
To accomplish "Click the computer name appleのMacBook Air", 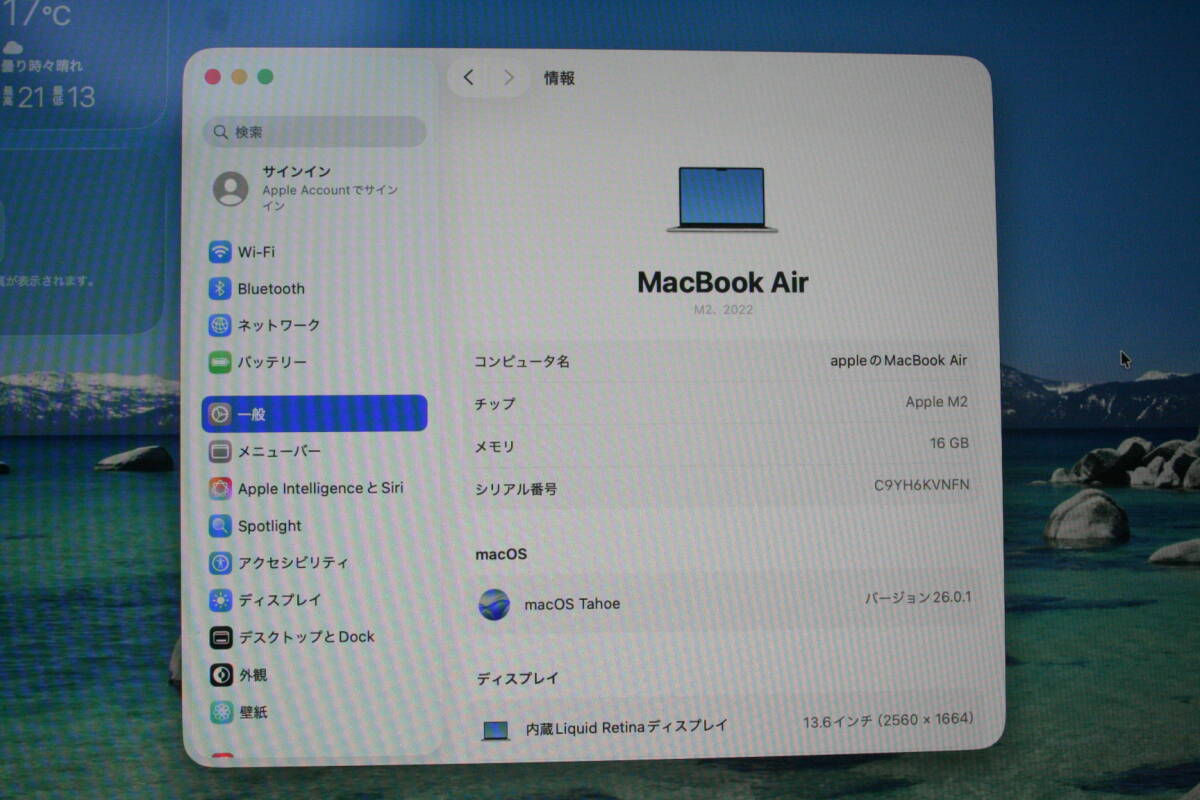I will pyautogui.click(x=899, y=361).
